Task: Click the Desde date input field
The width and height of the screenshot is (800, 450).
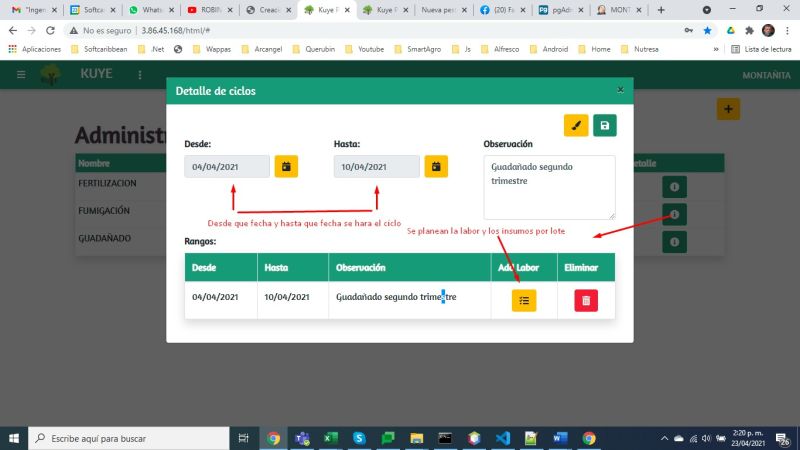Action: pyautogui.click(x=227, y=167)
